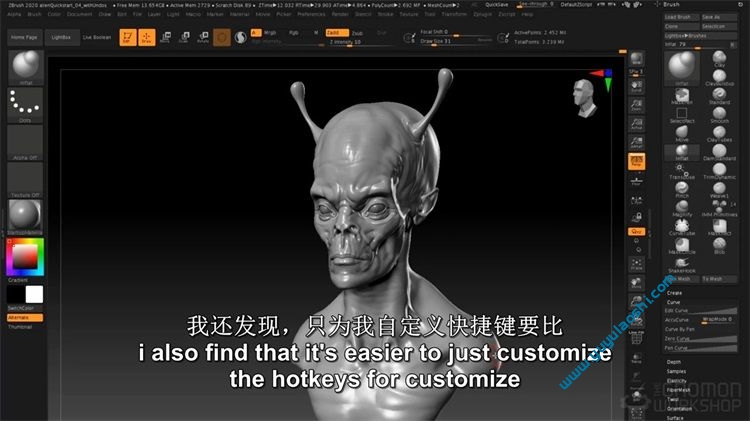
Task: Toggle the Zsub button
Action: click(357, 33)
